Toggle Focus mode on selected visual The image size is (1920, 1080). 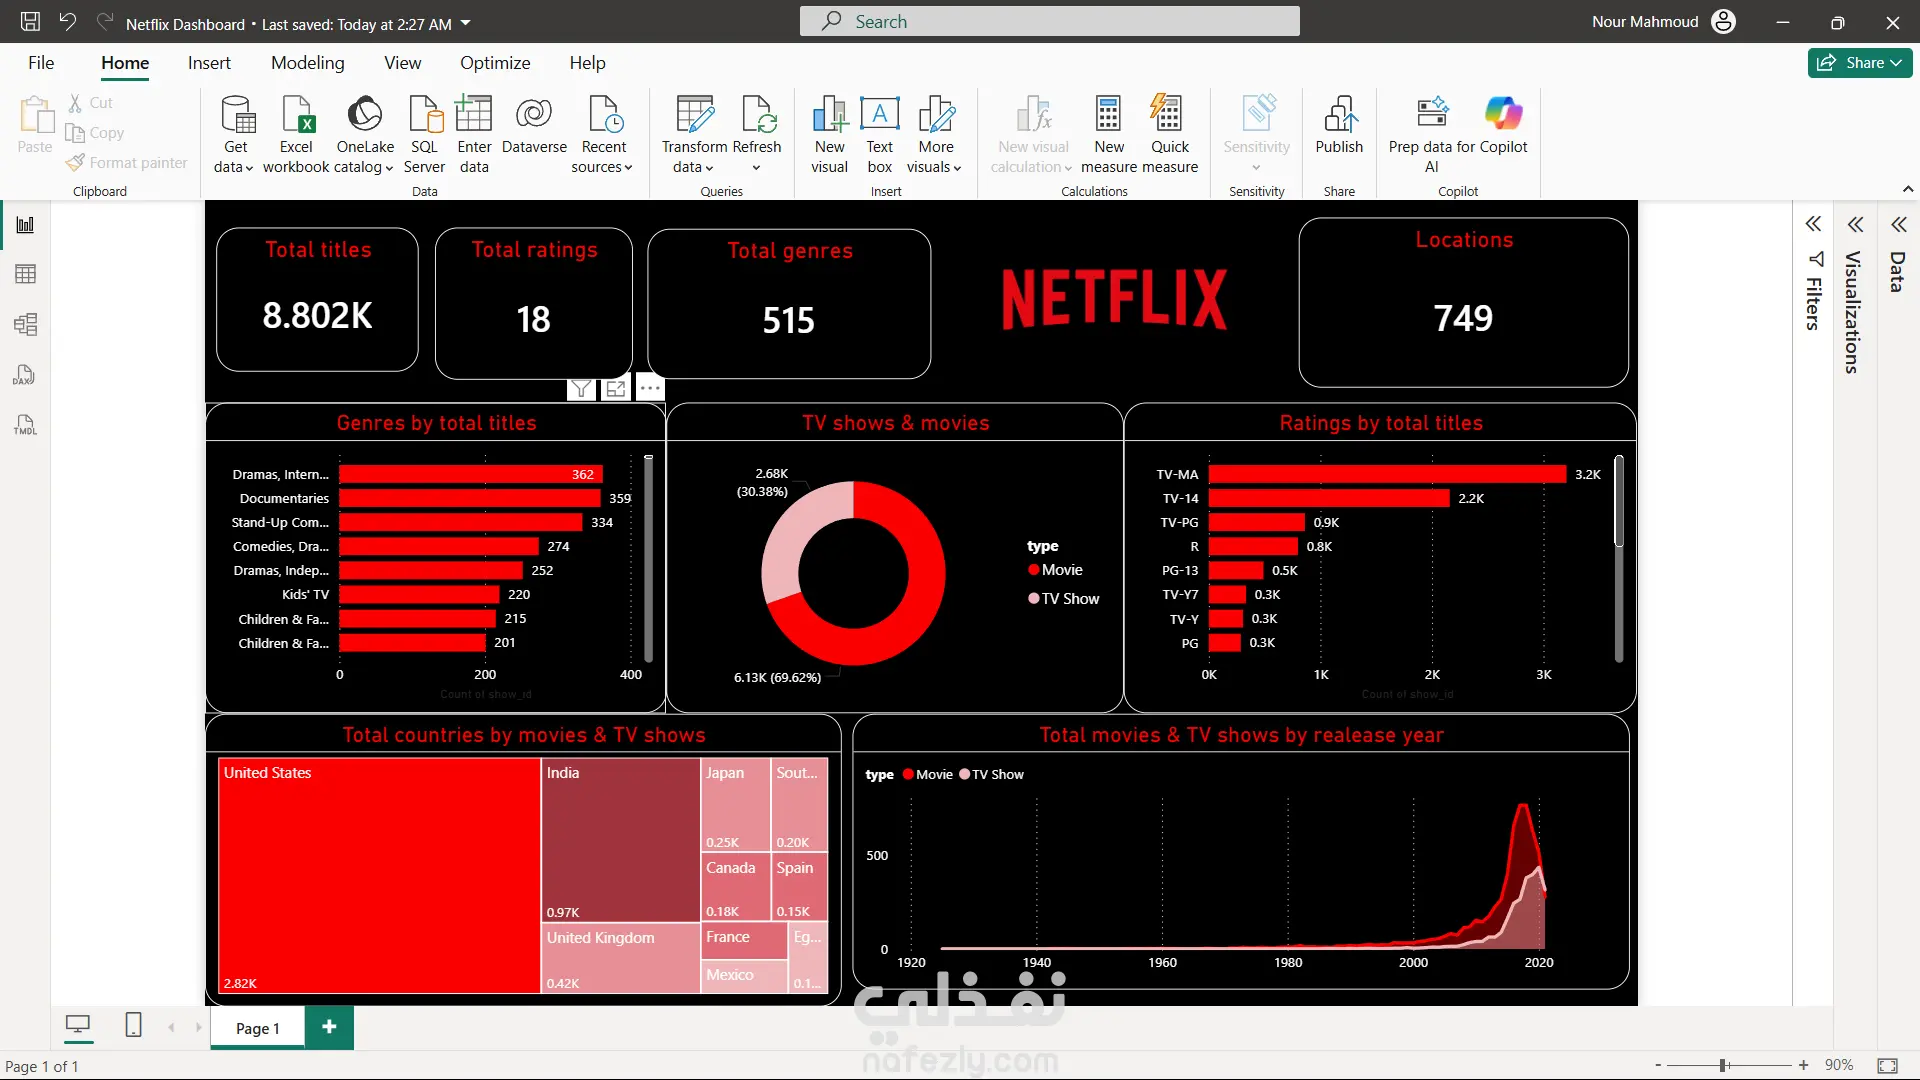click(x=616, y=389)
